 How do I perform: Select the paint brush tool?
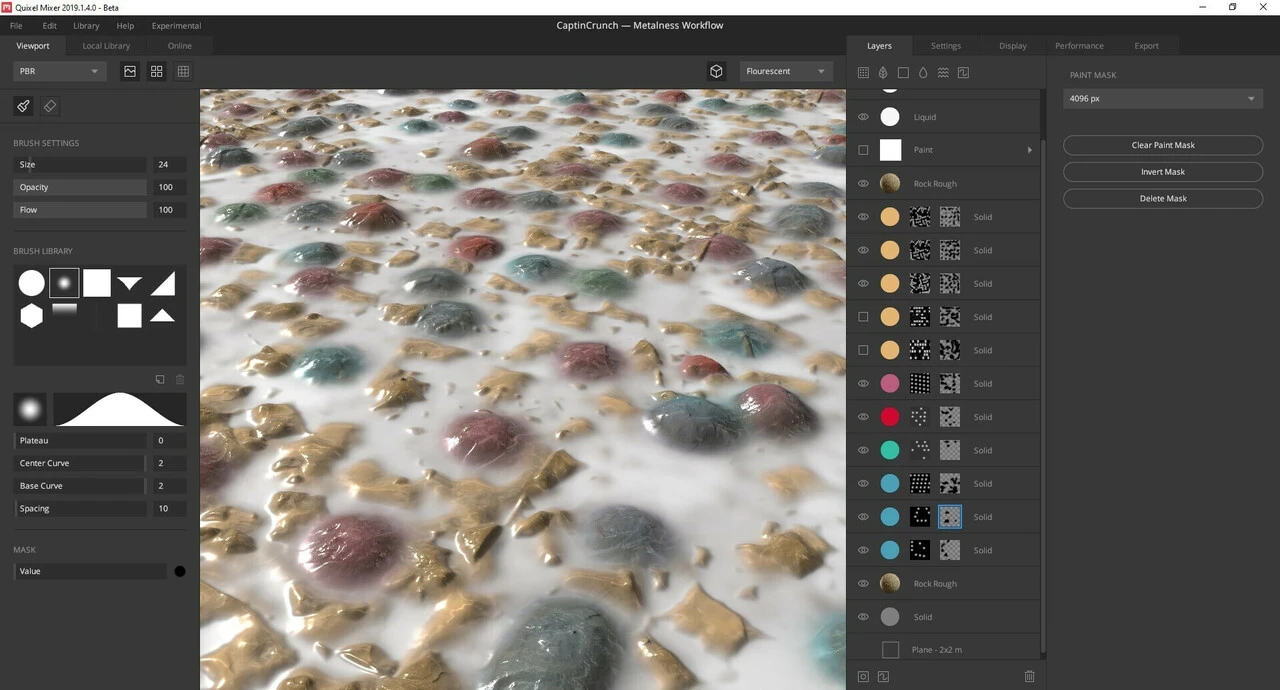click(23, 106)
